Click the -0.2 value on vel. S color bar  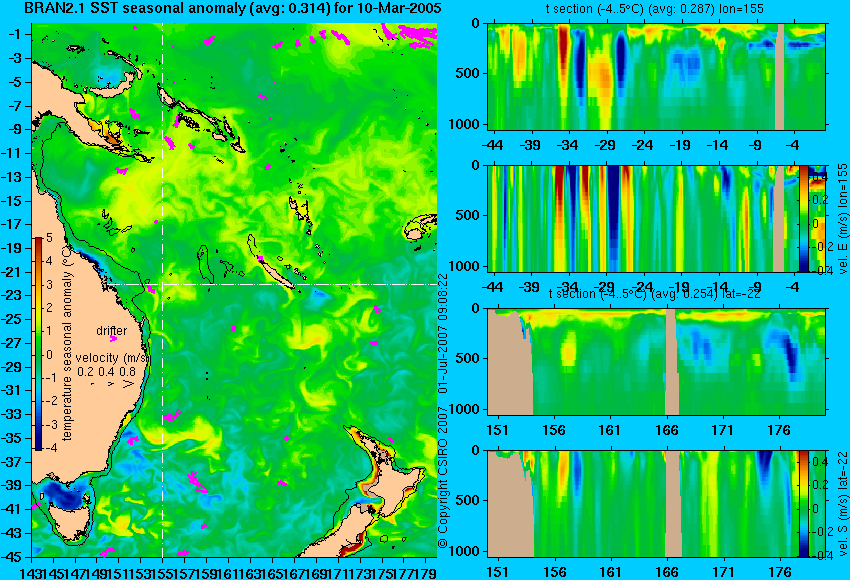(x=819, y=532)
